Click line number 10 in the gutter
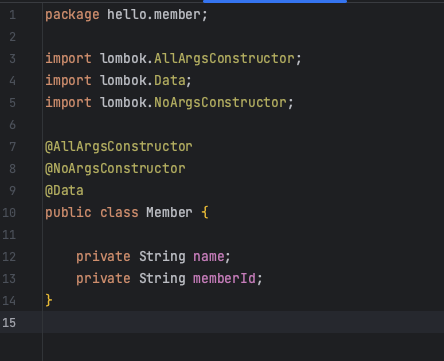Viewport: 444px width, 361px height. tap(9, 213)
